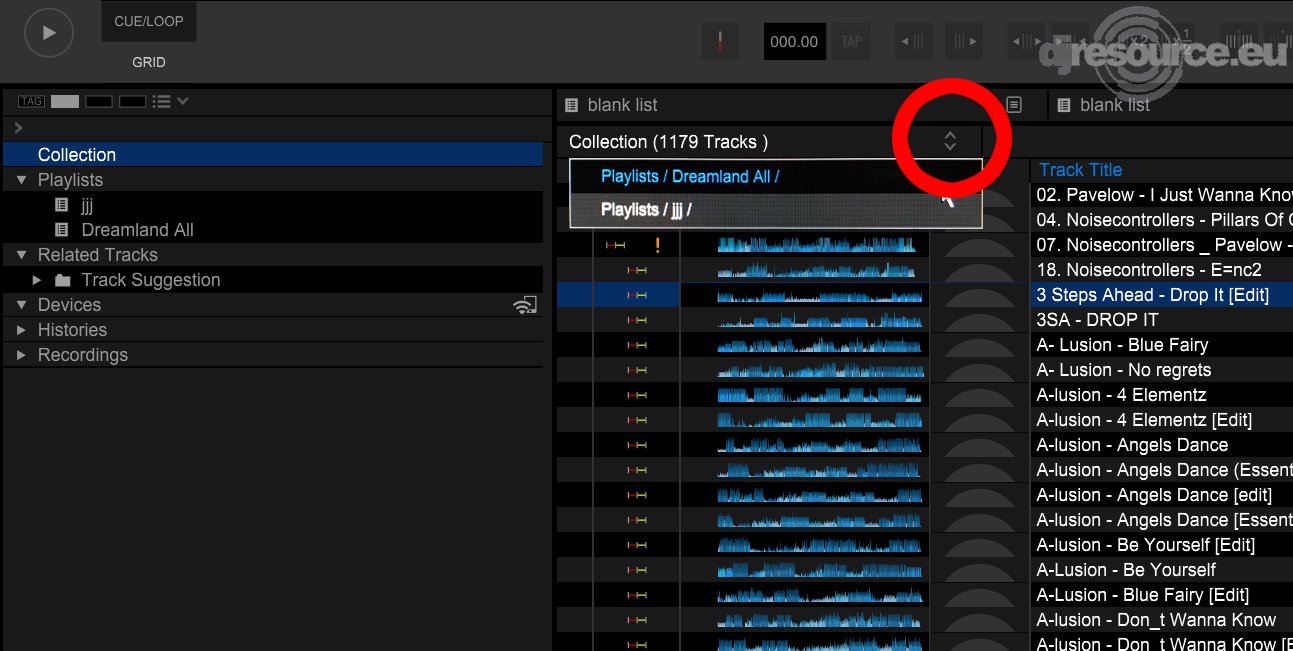Click cue marker icon in the 3SA - DROP IT row
Image resolution: width=1293 pixels, height=651 pixels.
[637, 320]
